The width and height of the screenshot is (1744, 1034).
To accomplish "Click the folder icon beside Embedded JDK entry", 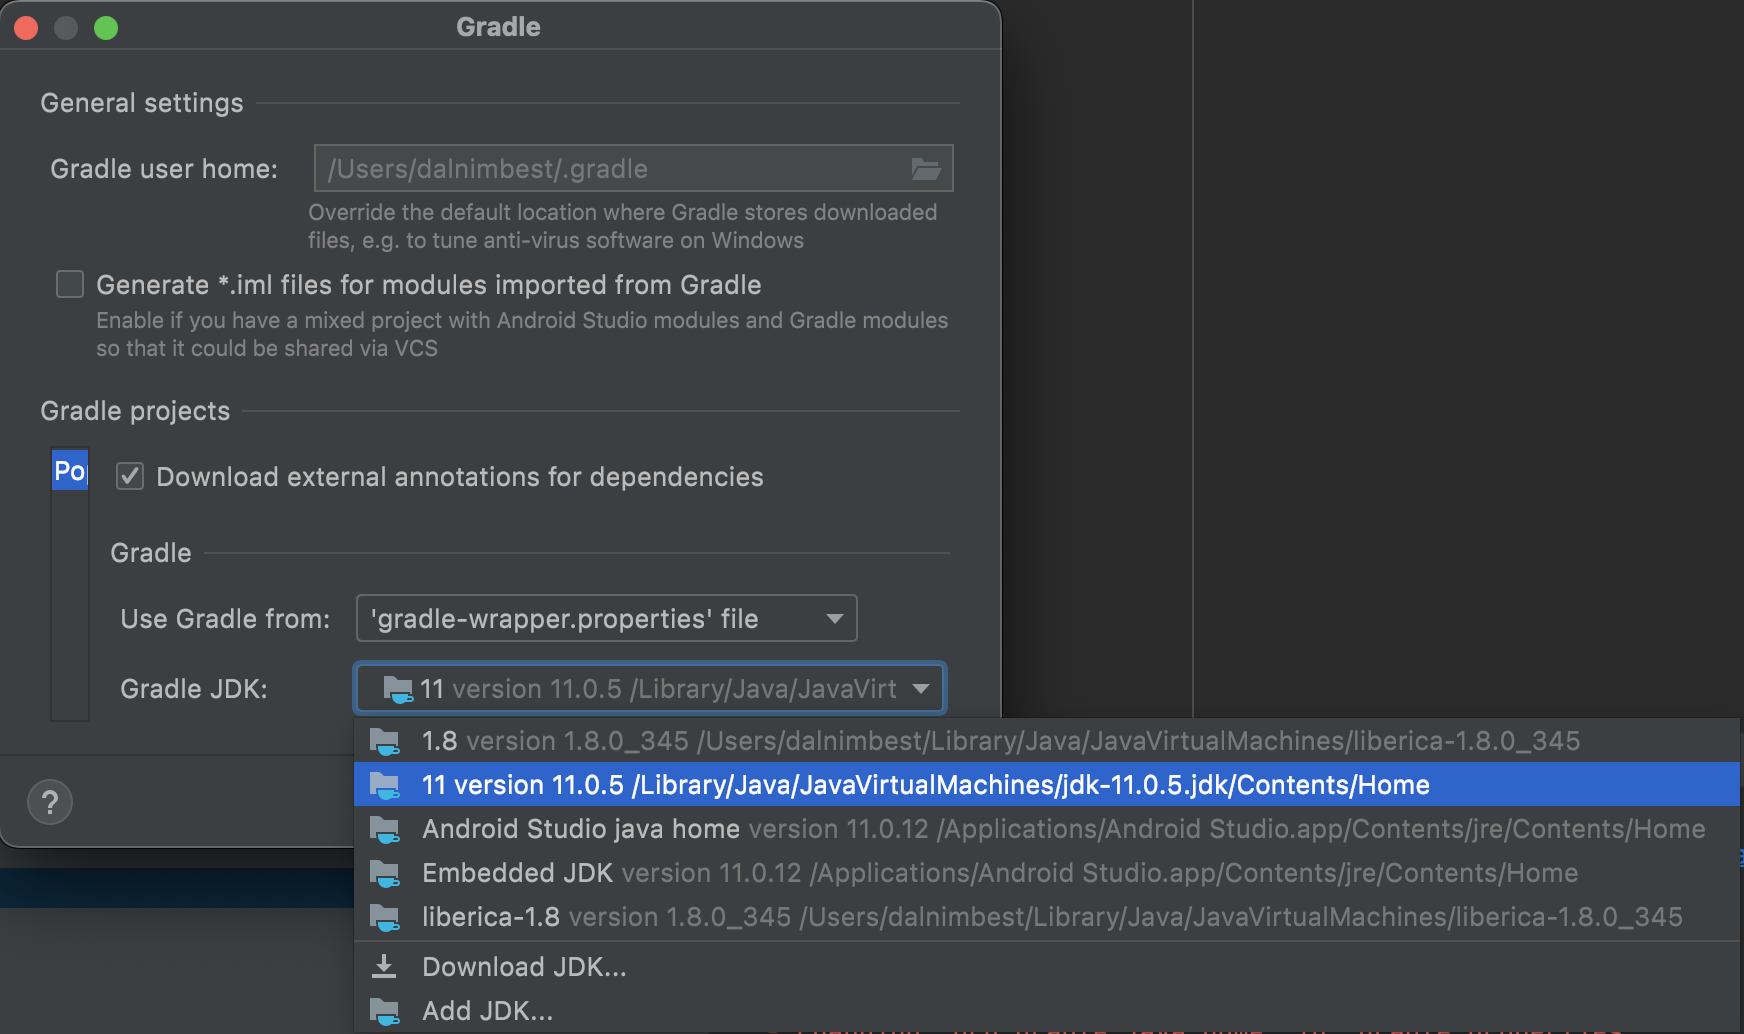I will click(385, 874).
